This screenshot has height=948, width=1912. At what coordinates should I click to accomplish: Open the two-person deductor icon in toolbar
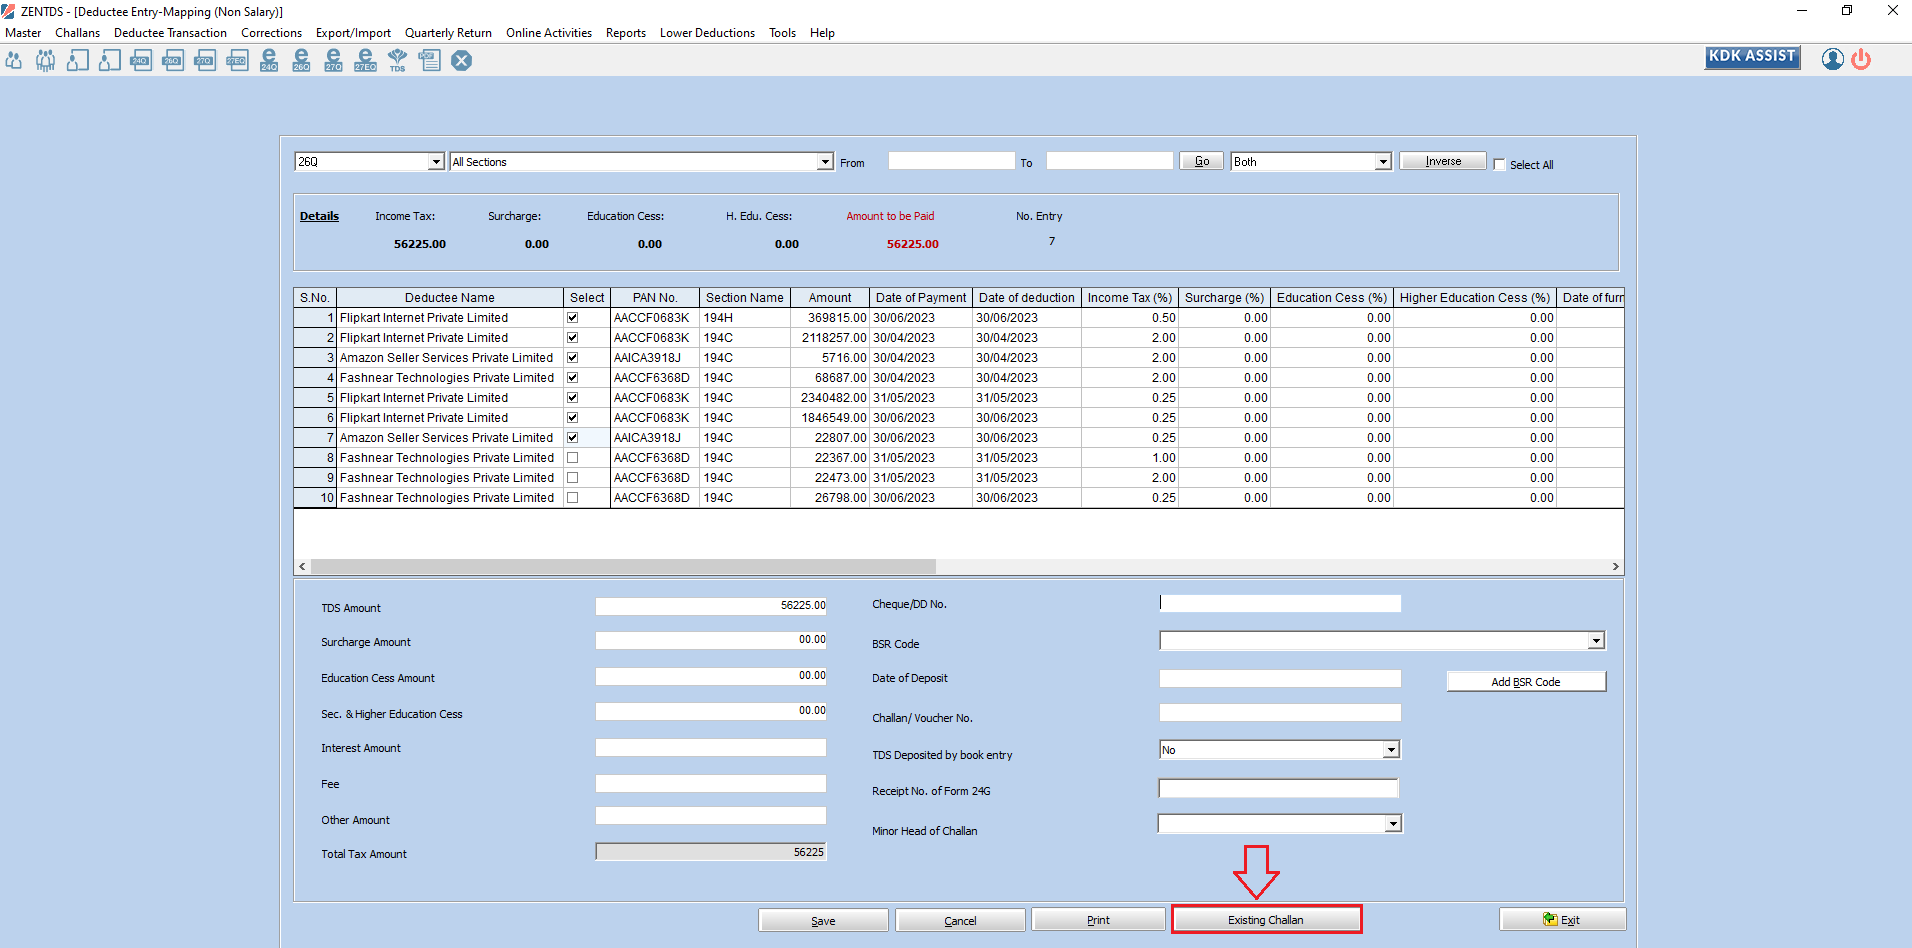coord(14,60)
